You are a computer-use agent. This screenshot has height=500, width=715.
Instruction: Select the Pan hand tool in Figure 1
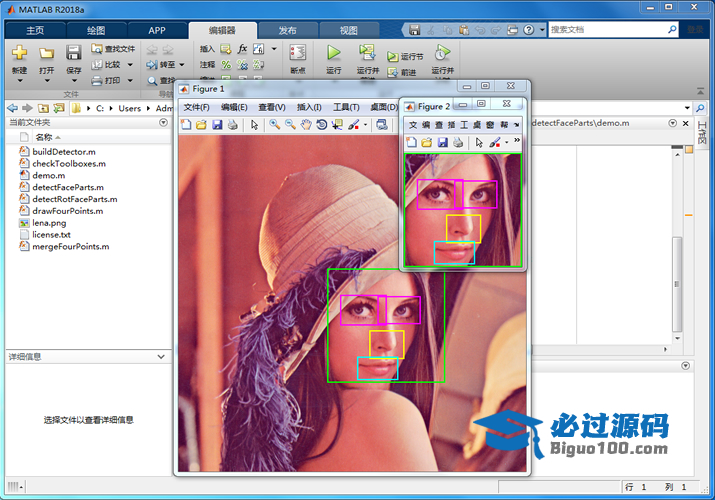pyautogui.click(x=306, y=125)
